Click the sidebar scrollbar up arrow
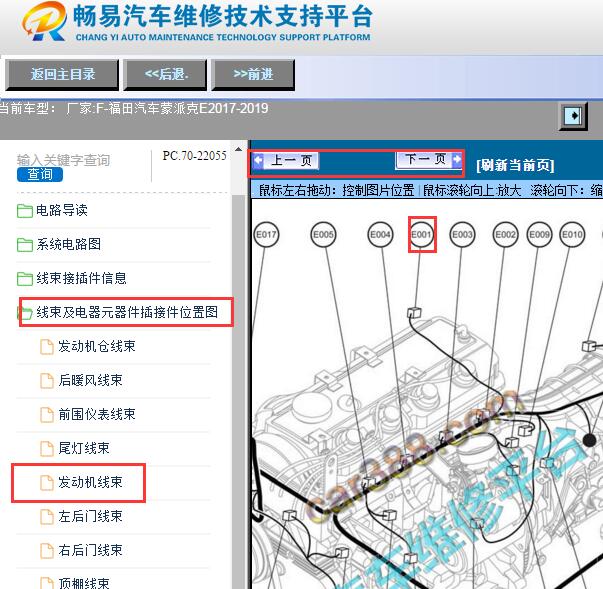The height and width of the screenshot is (589, 603). click(x=239, y=150)
